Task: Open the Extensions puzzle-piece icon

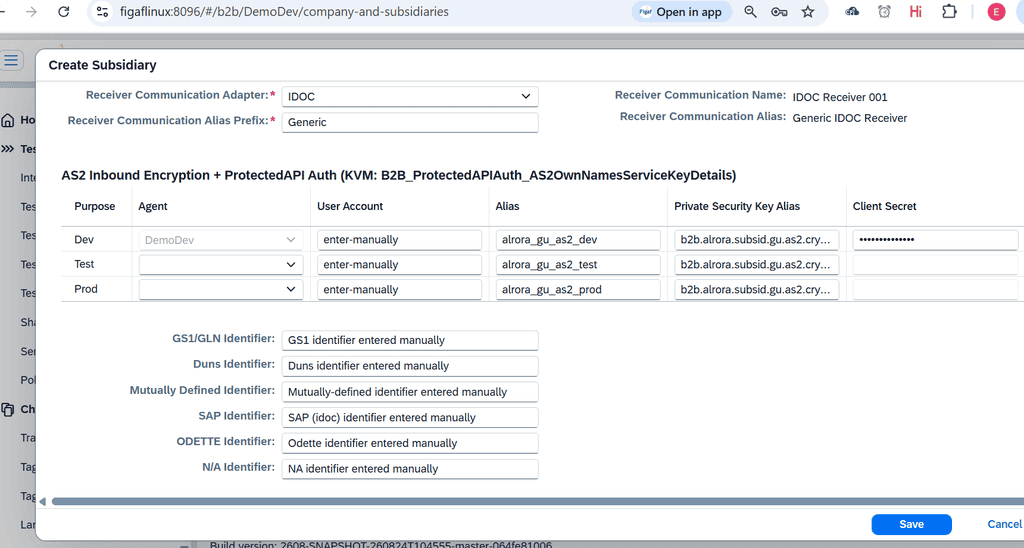Action: coord(949,12)
